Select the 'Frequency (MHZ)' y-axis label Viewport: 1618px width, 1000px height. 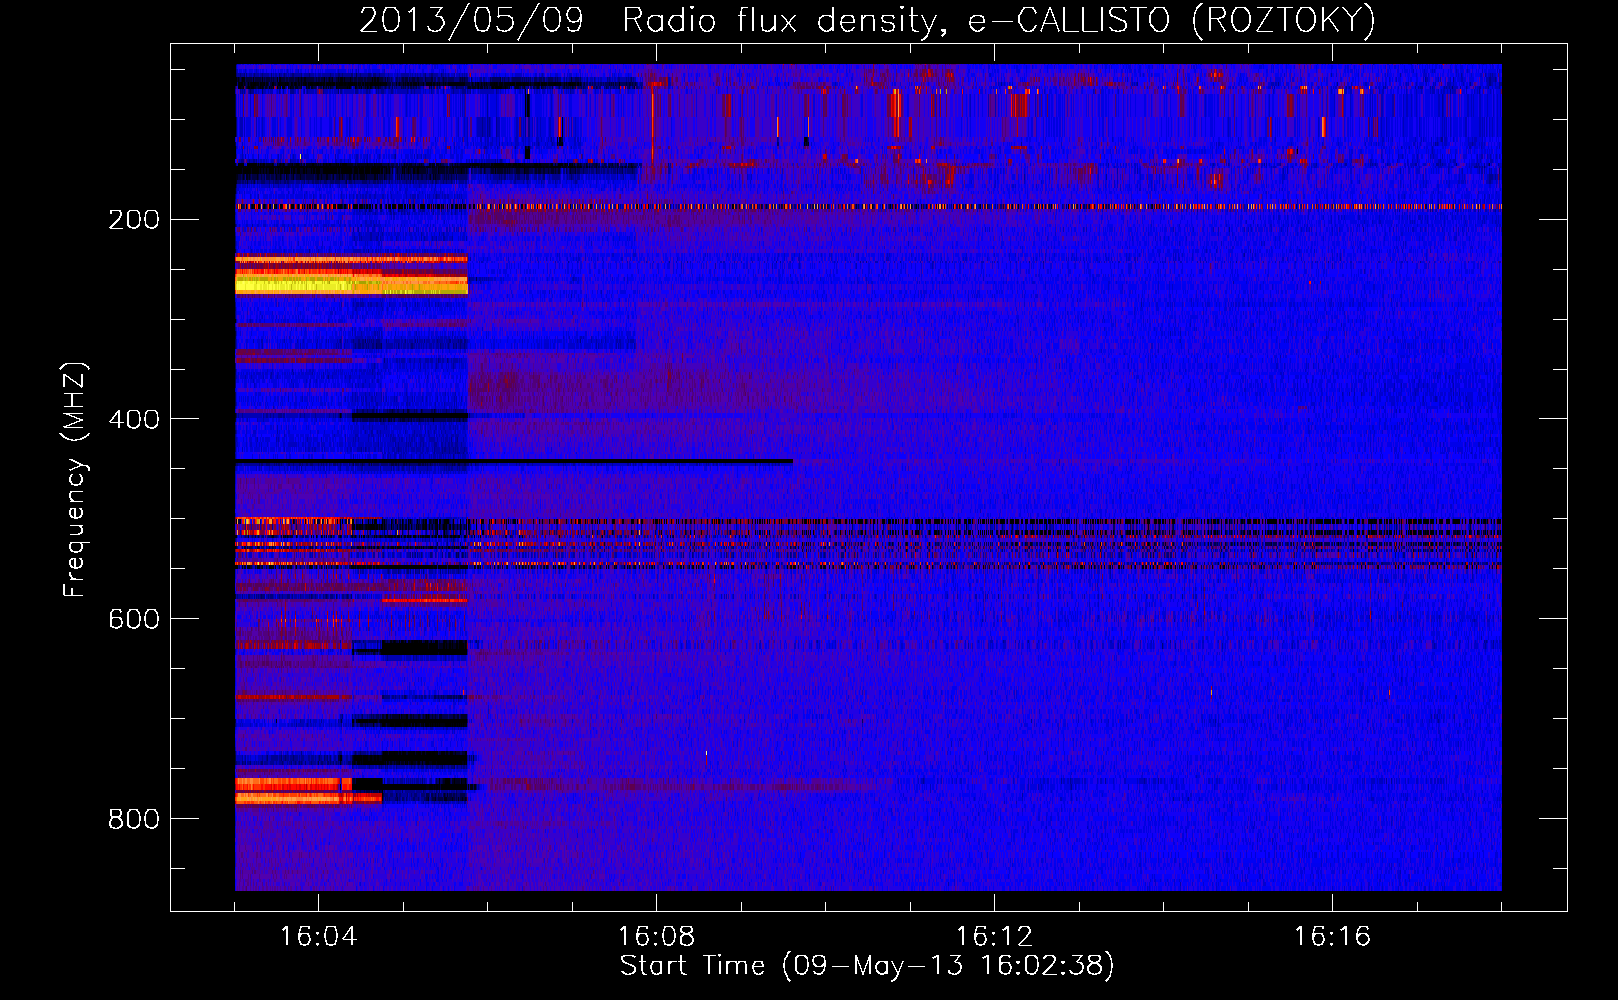tap(75, 479)
